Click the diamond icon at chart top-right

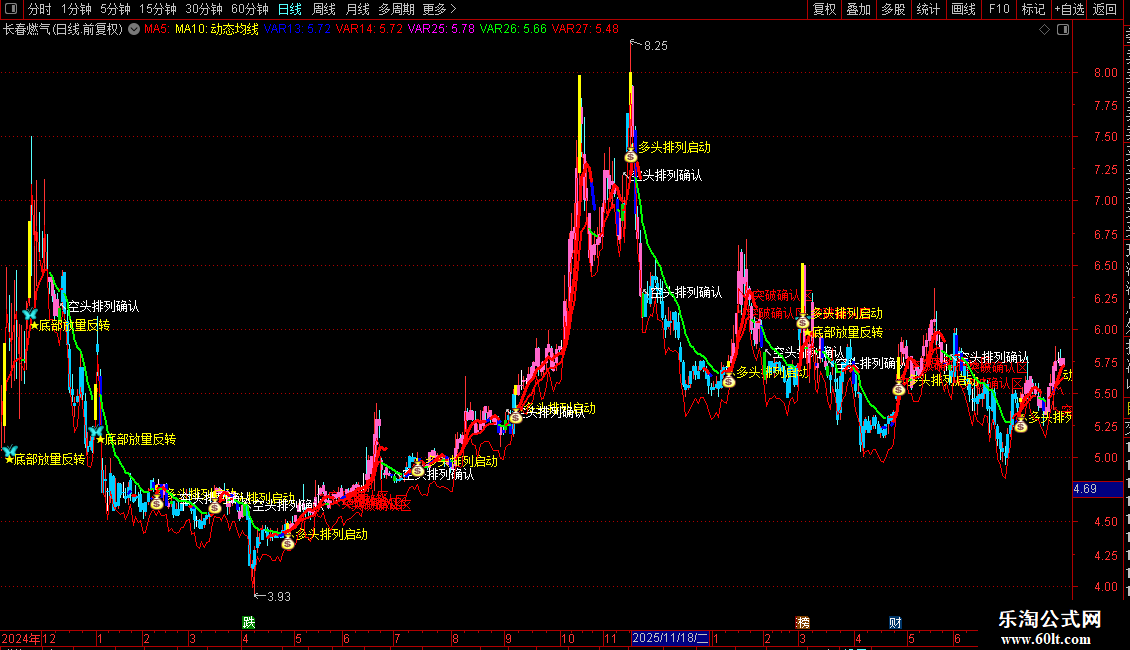coord(1044,30)
